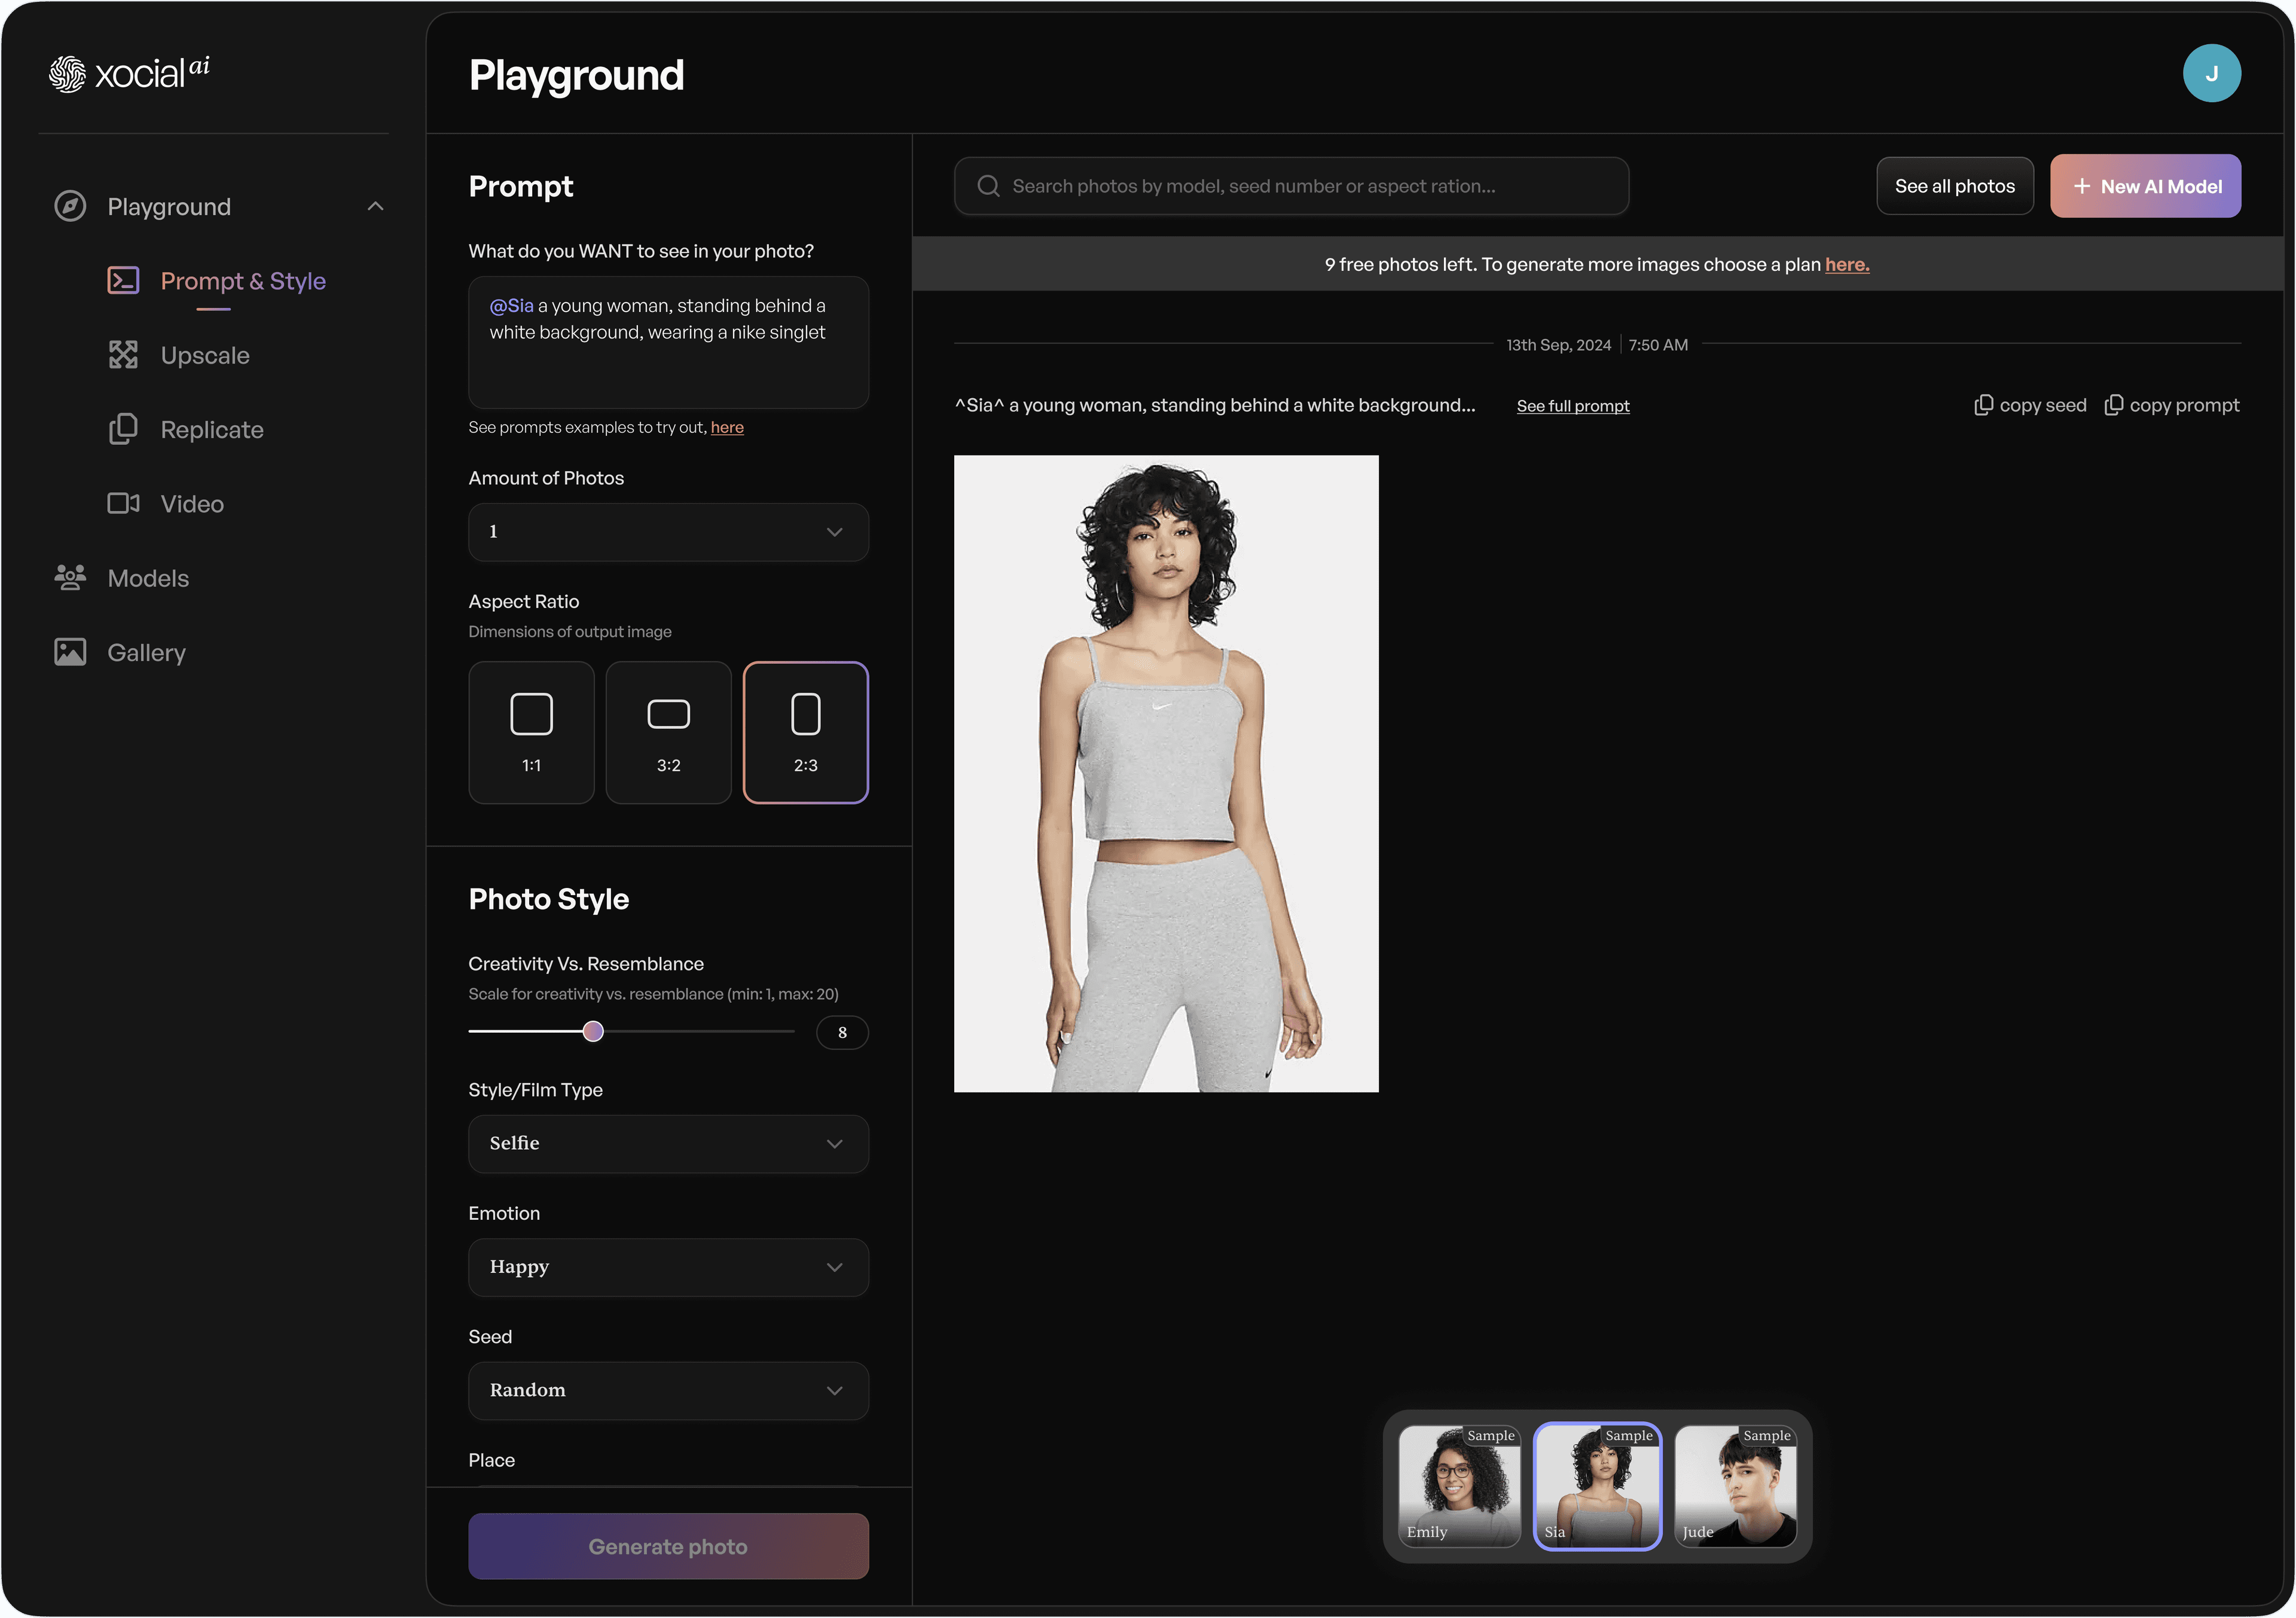Click the Creativity vs Resemblance slider handle
This screenshot has height=1618, width=2296.
coord(593,1031)
